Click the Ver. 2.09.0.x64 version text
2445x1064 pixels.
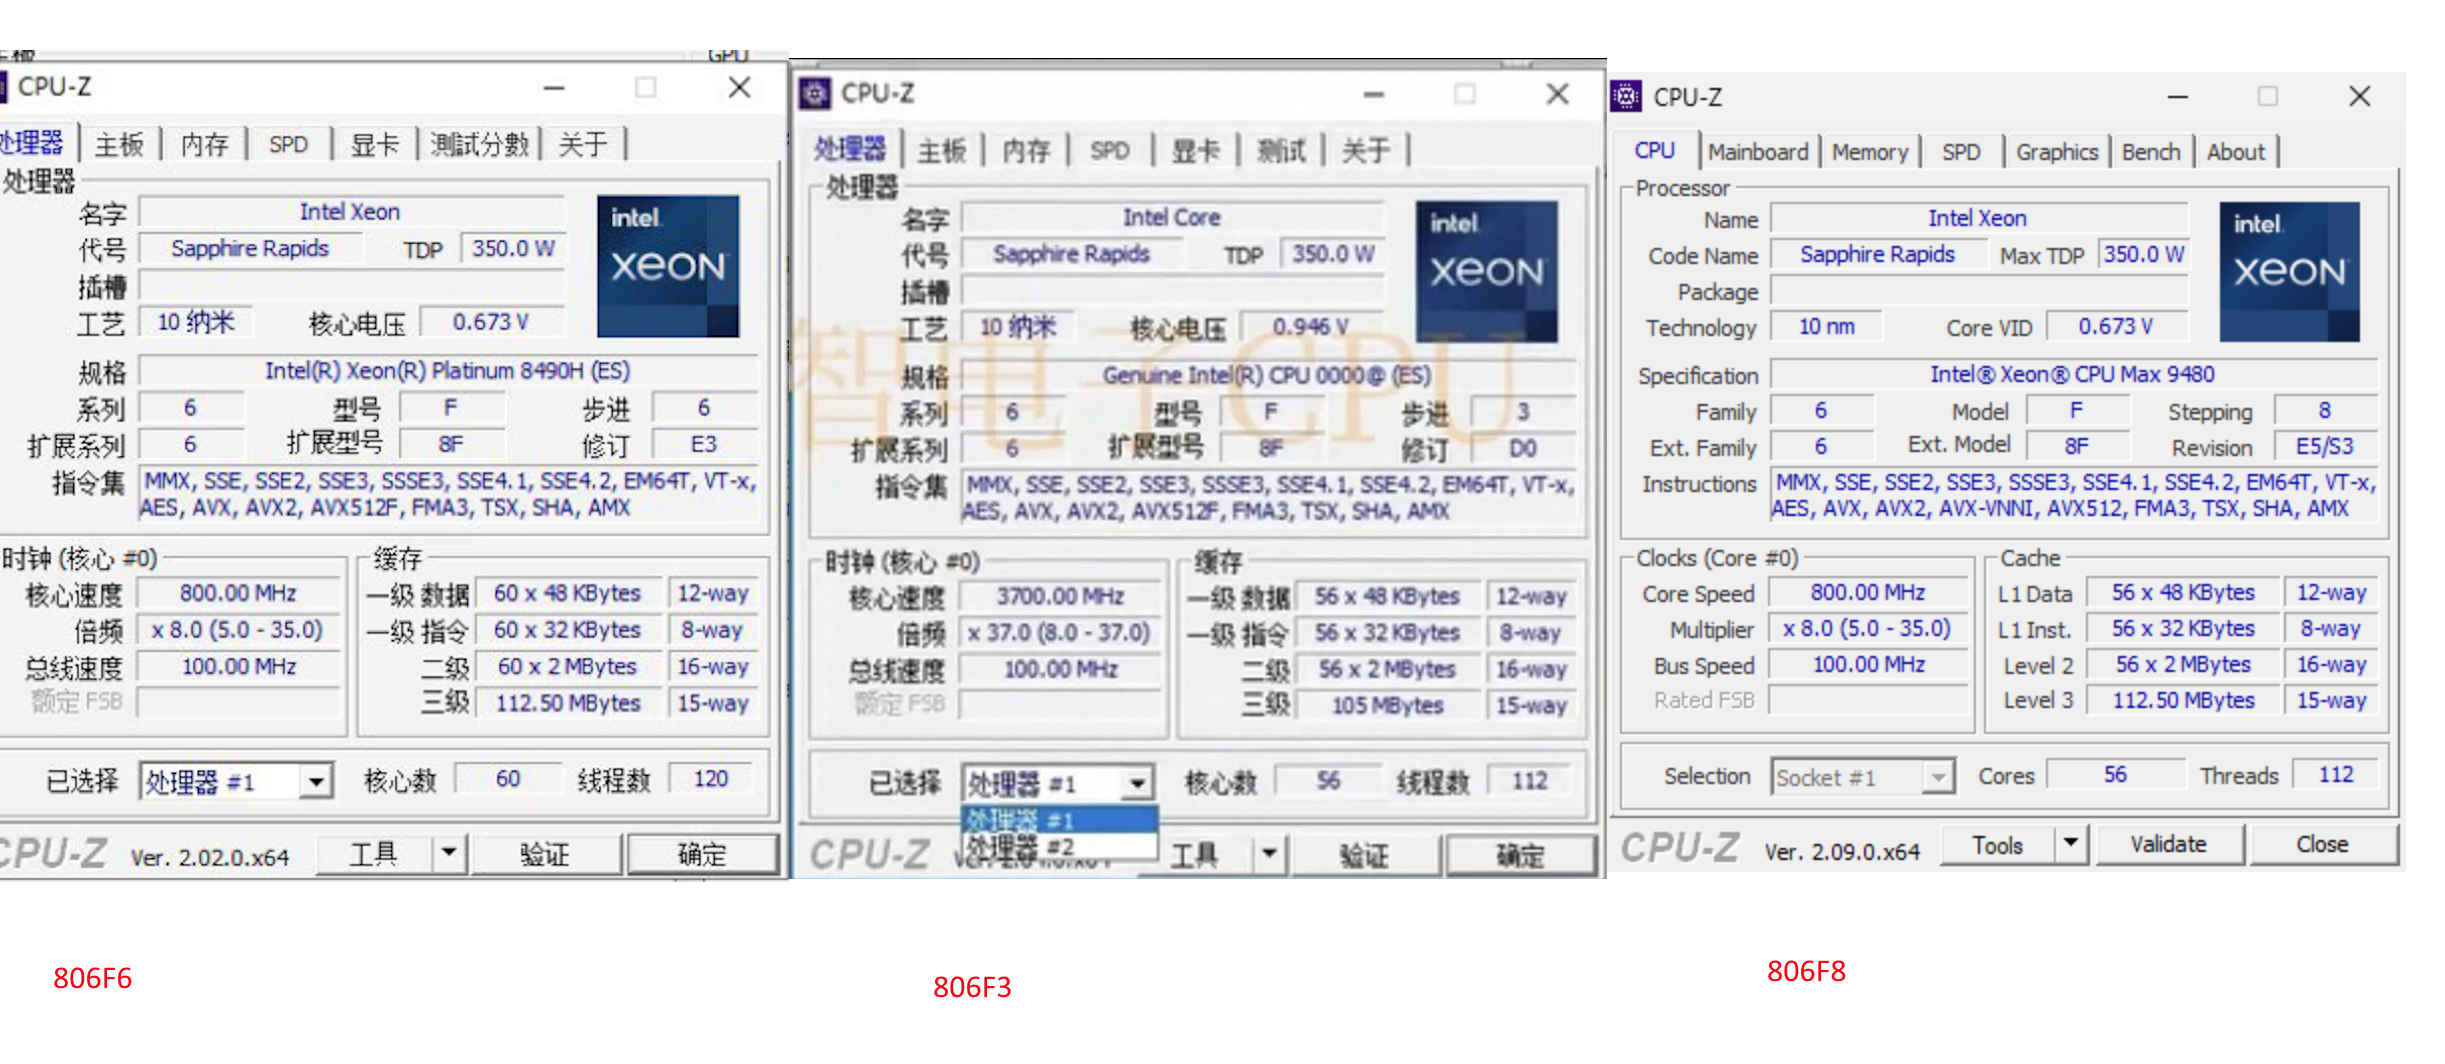[1842, 852]
